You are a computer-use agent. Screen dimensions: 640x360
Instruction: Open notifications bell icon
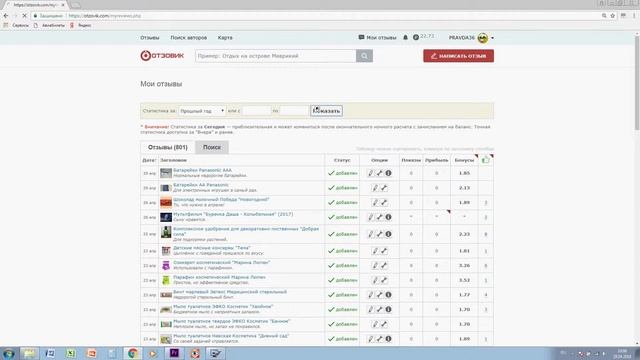click(x=405, y=38)
